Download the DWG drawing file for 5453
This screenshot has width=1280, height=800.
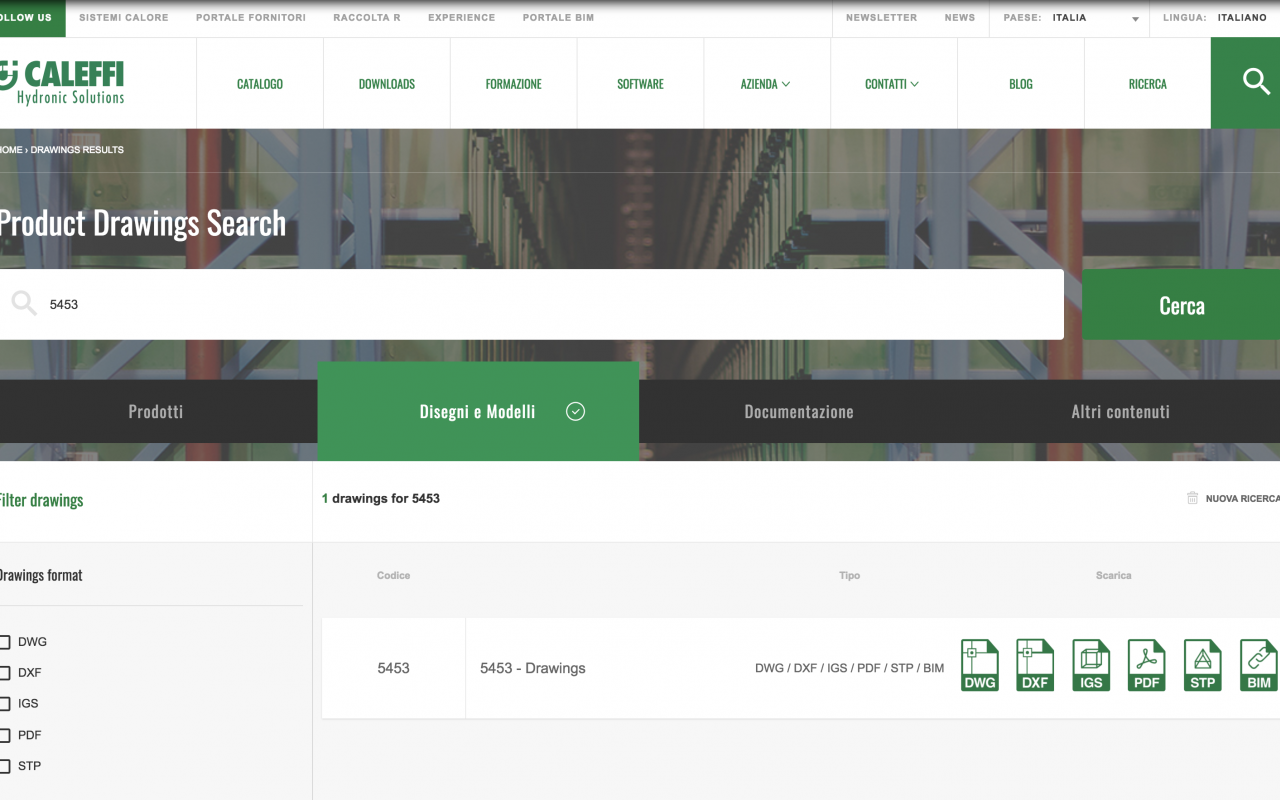tap(979, 666)
